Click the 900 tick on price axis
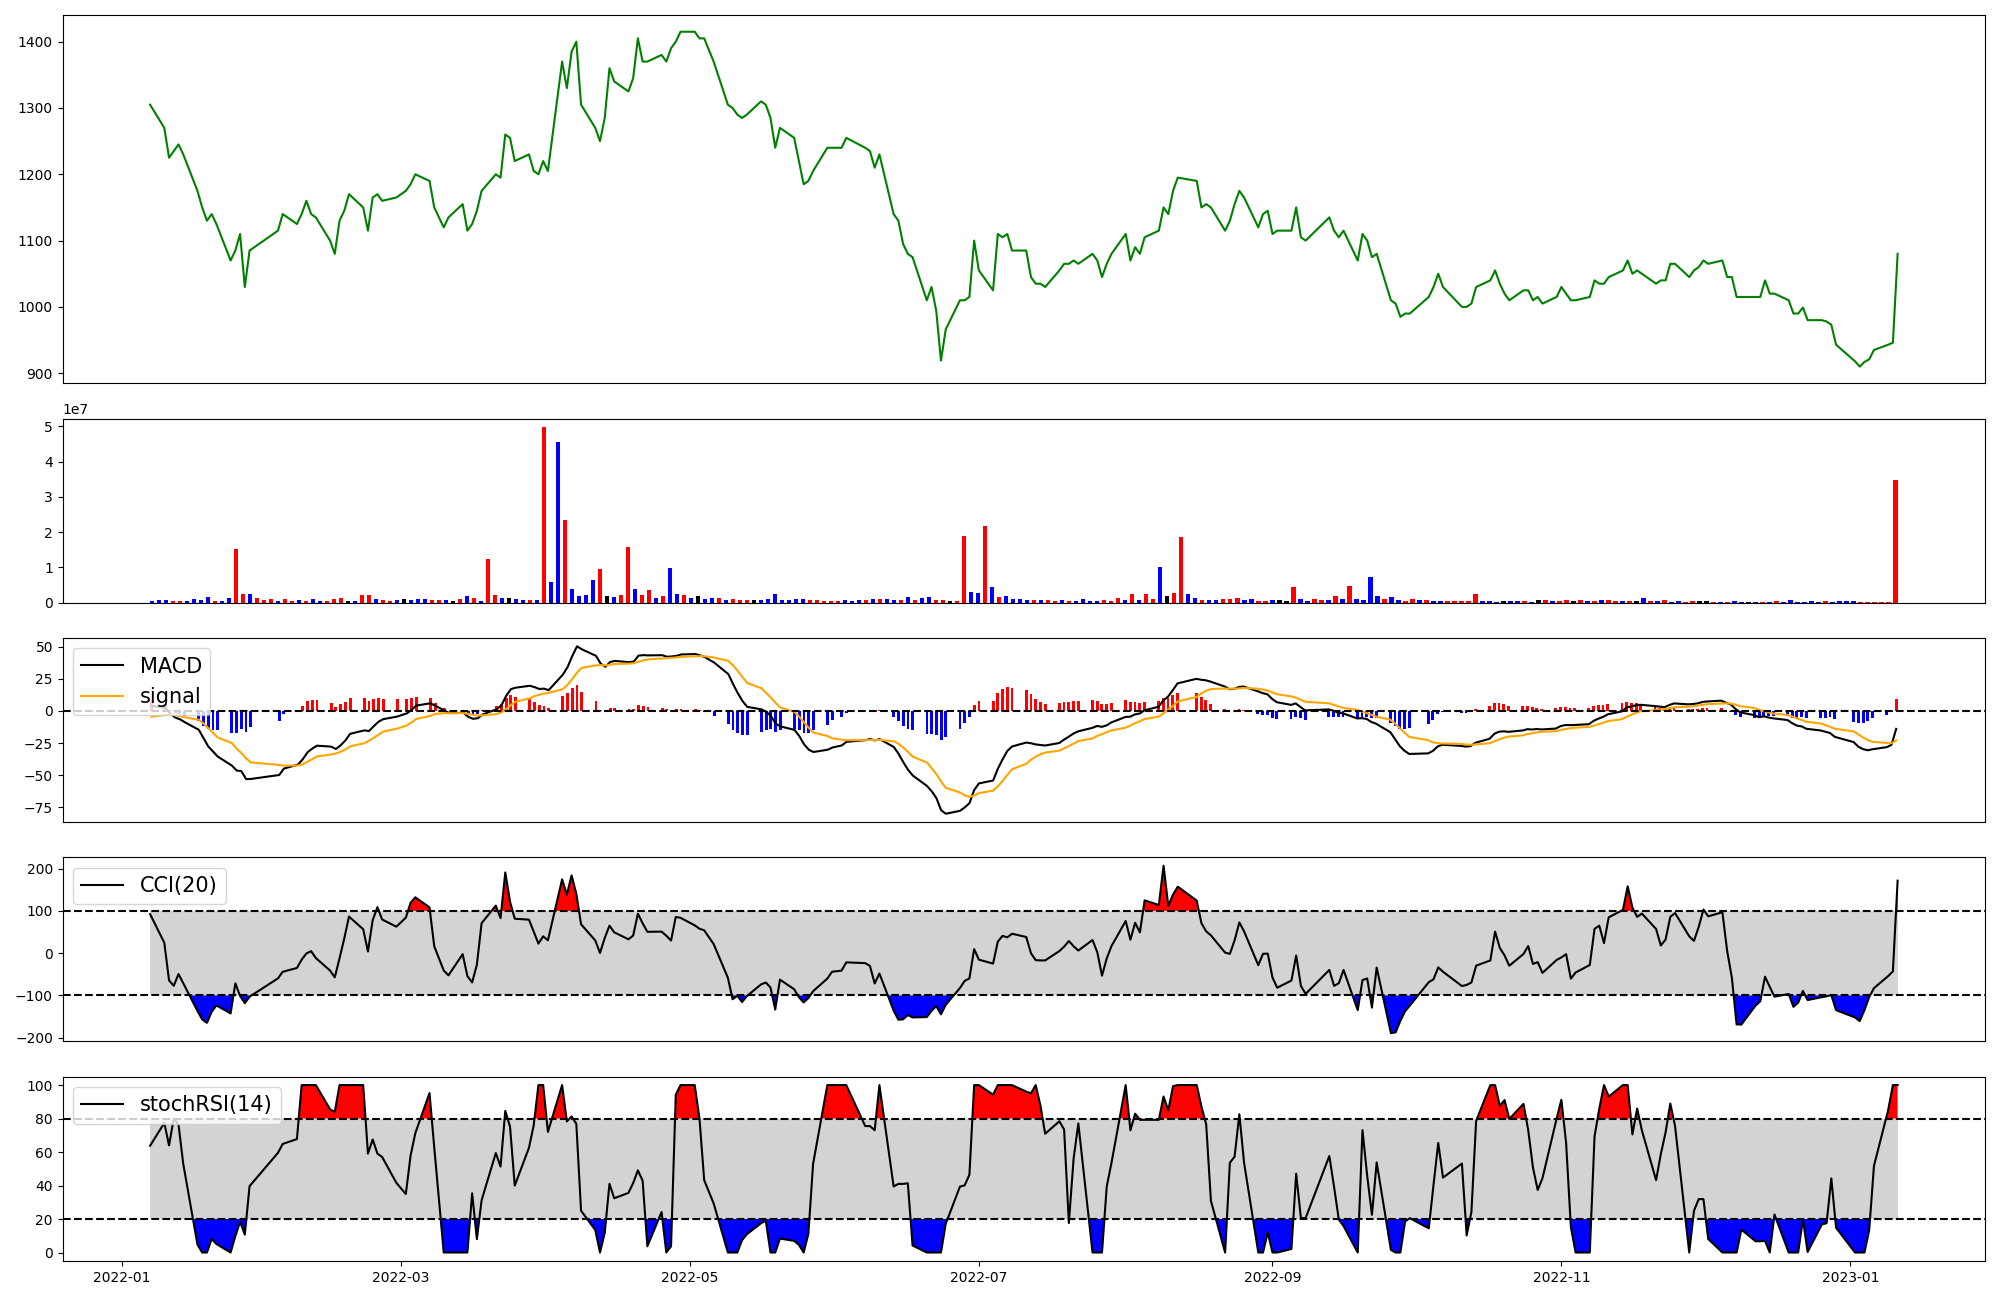The height and width of the screenshot is (1300, 2000). 40,374
